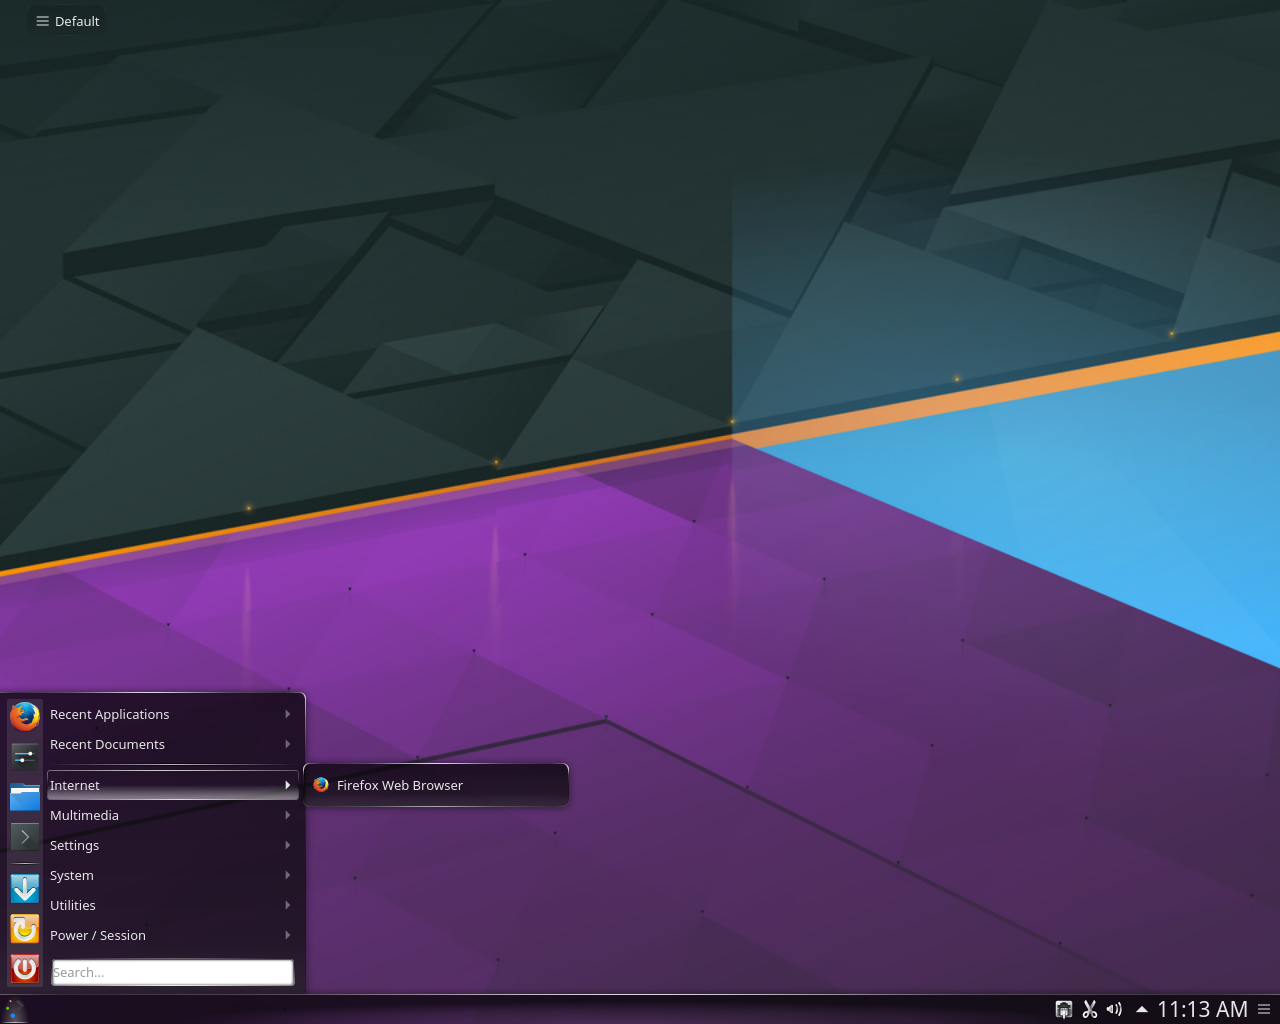Open the wired network tray icon
Image resolution: width=1280 pixels, height=1024 pixels.
[1064, 1010]
